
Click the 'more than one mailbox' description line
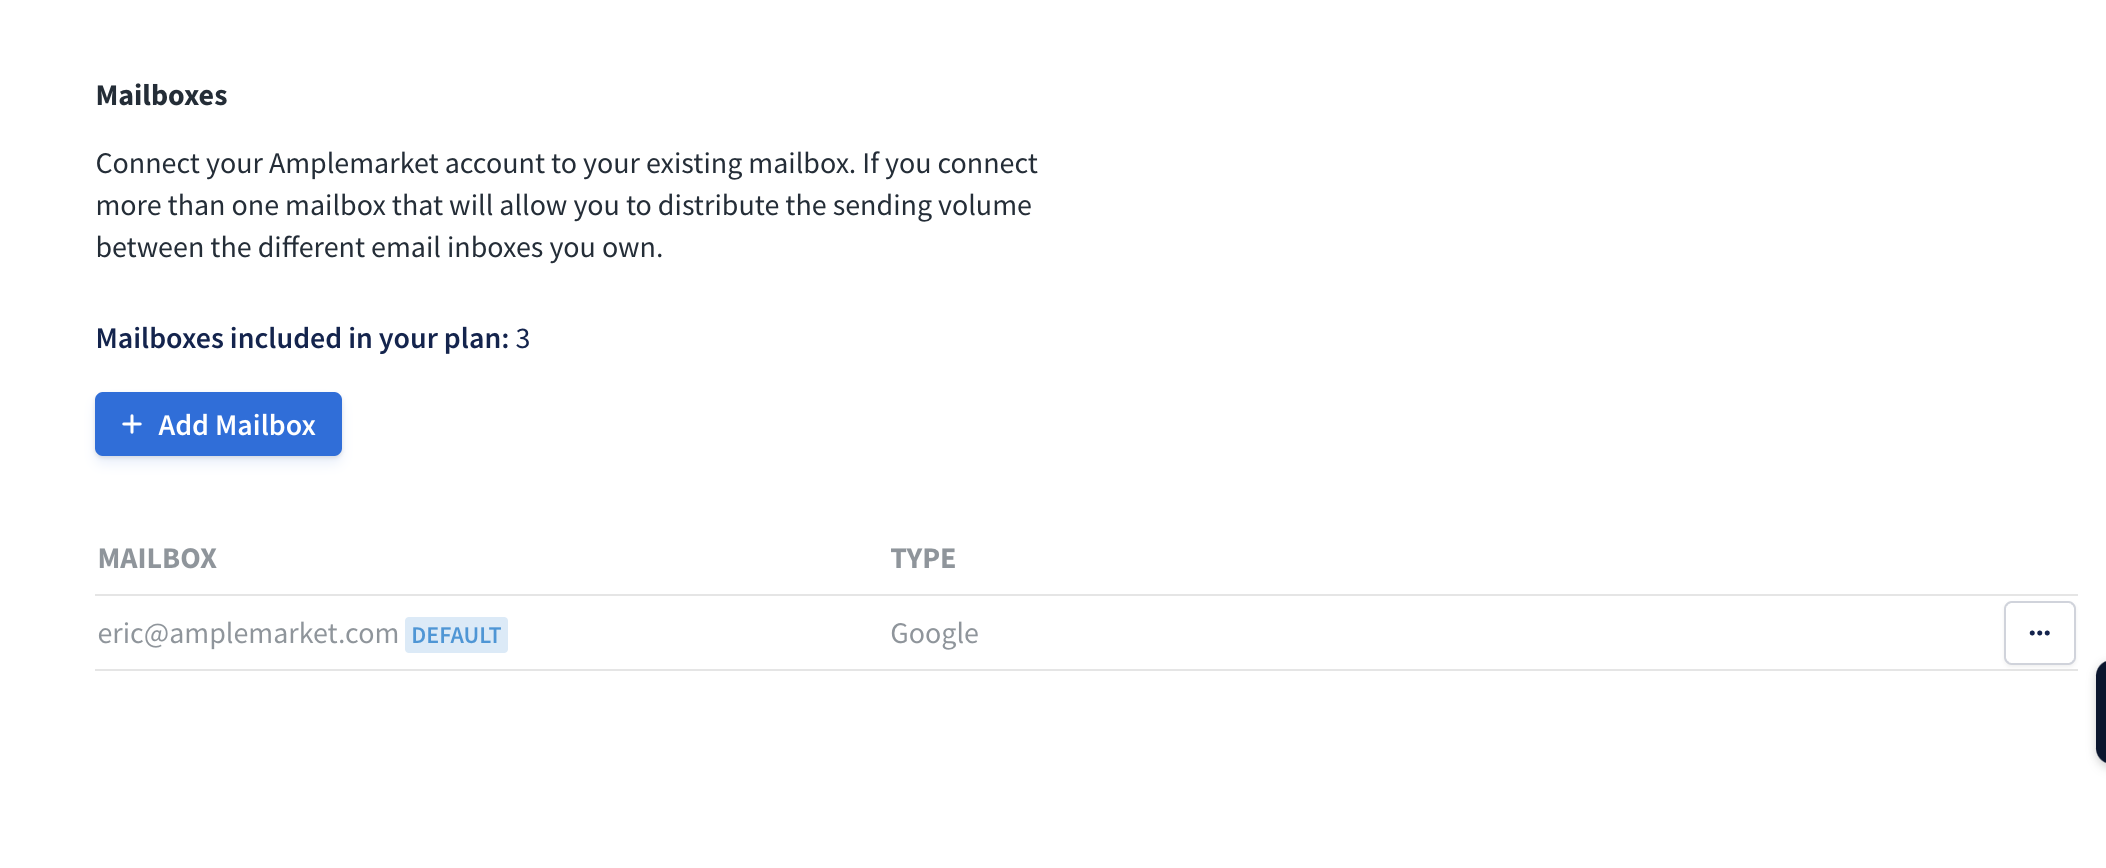(564, 205)
